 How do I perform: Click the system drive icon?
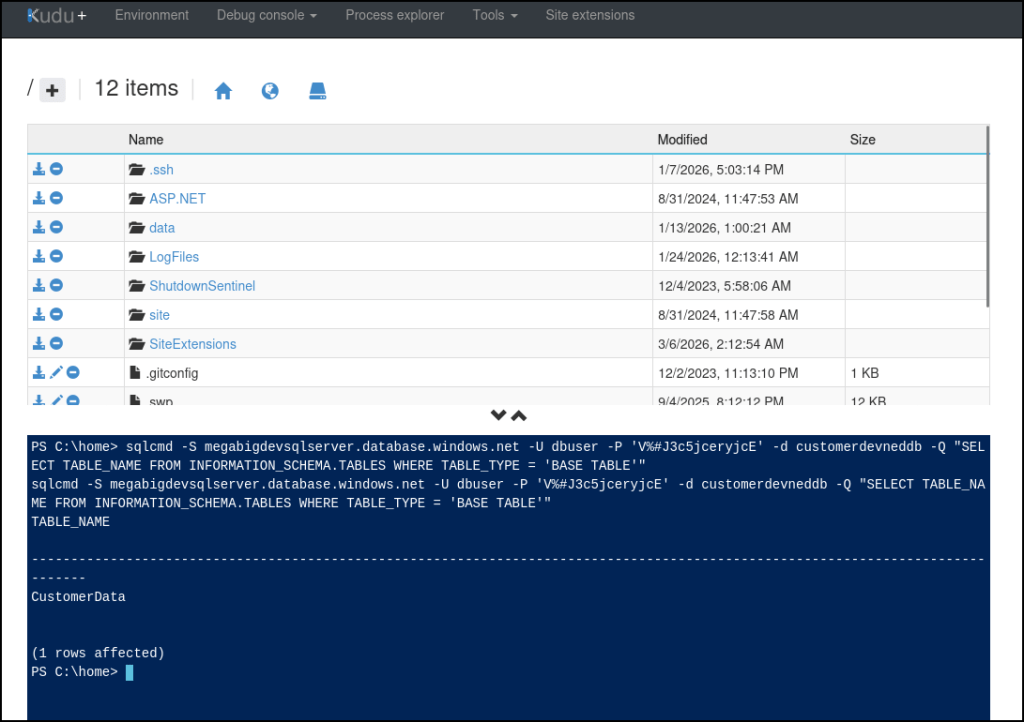pos(318,91)
